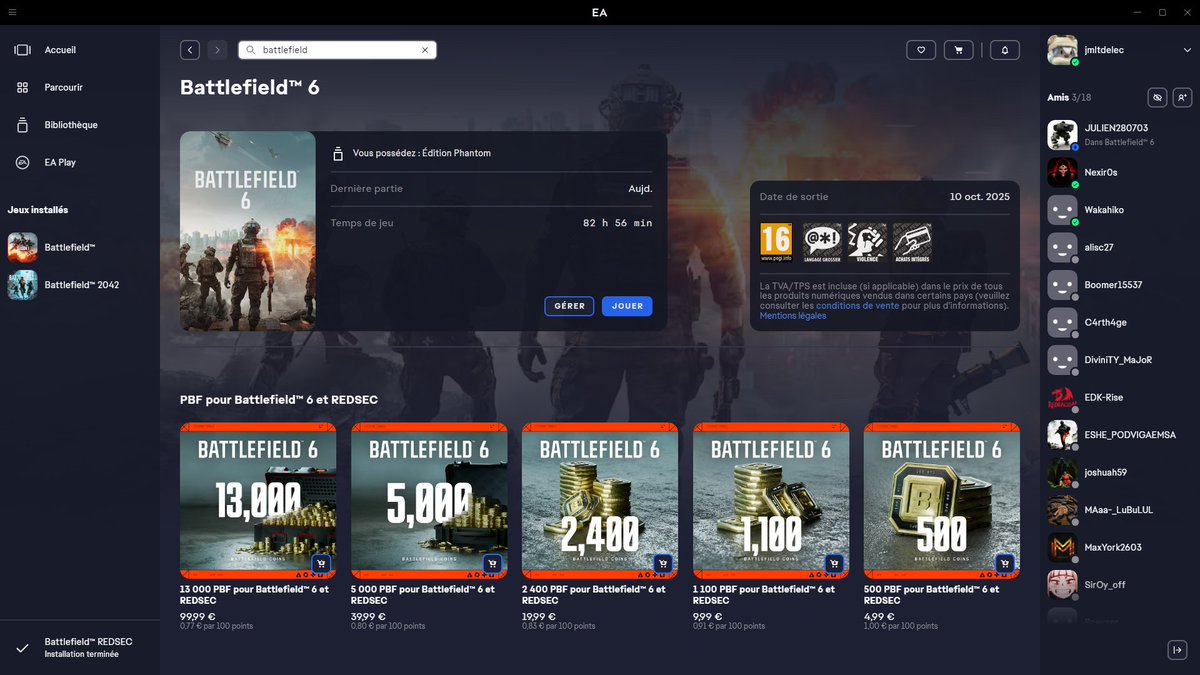
Task: Click the Battlefield 6 cover art
Action: tap(247, 231)
